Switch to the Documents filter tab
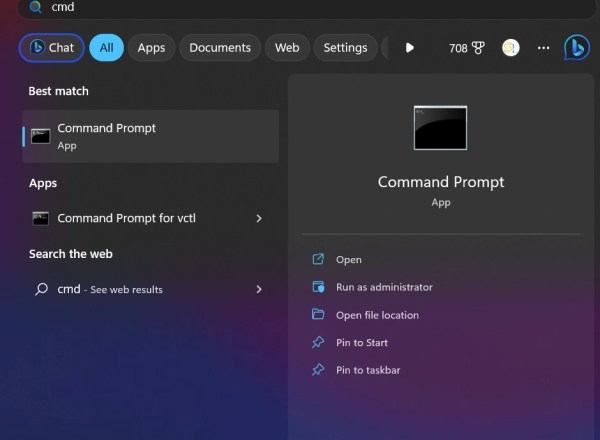Viewport: 600px width, 440px height. [220, 48]
